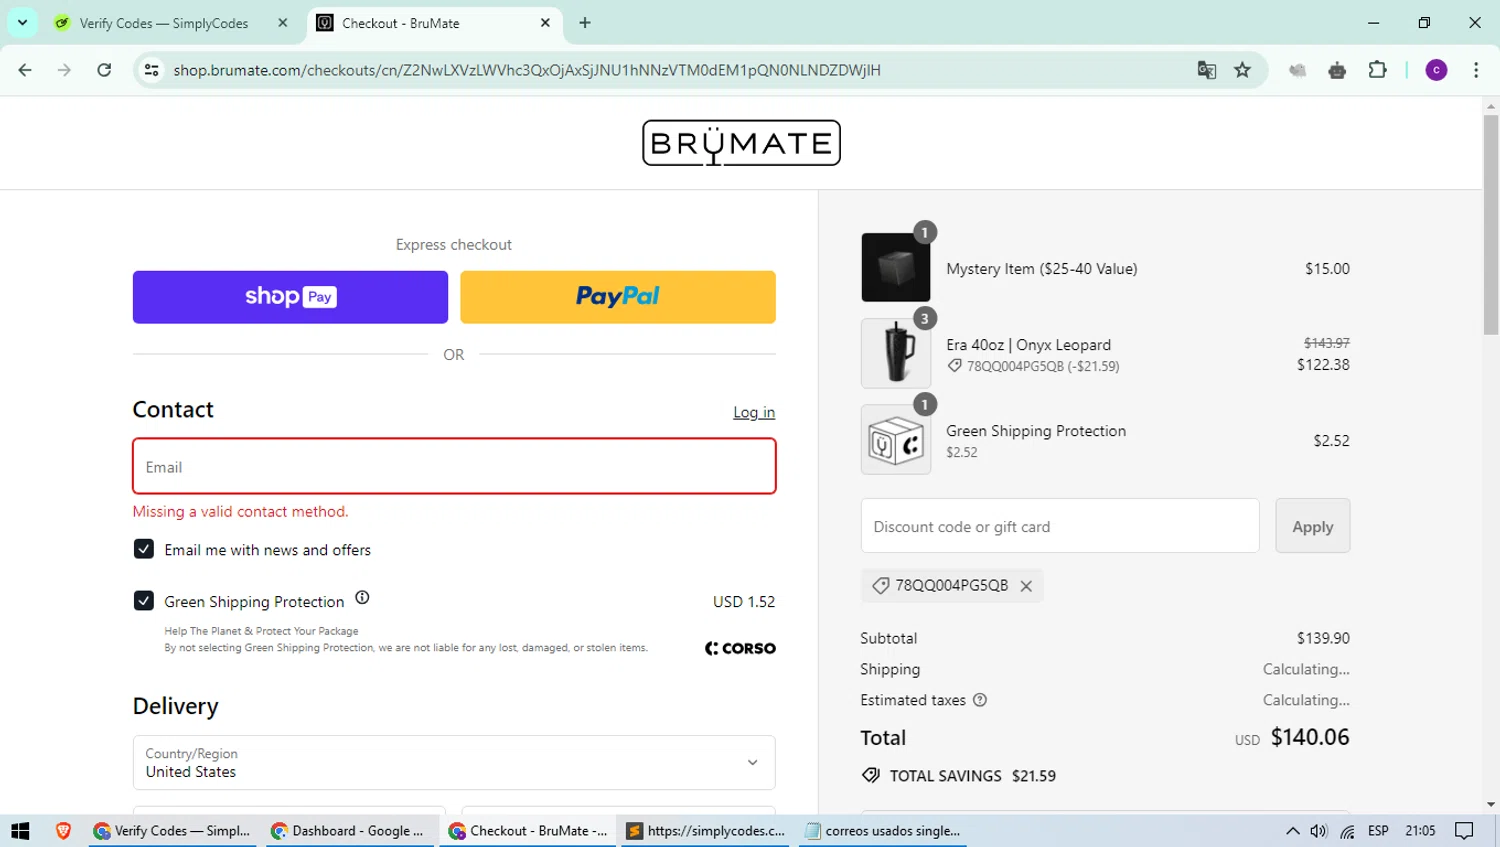Click Apply discount button
Screen dimensions: 1500x847
pyautogui.click(x=1312, y=526)
